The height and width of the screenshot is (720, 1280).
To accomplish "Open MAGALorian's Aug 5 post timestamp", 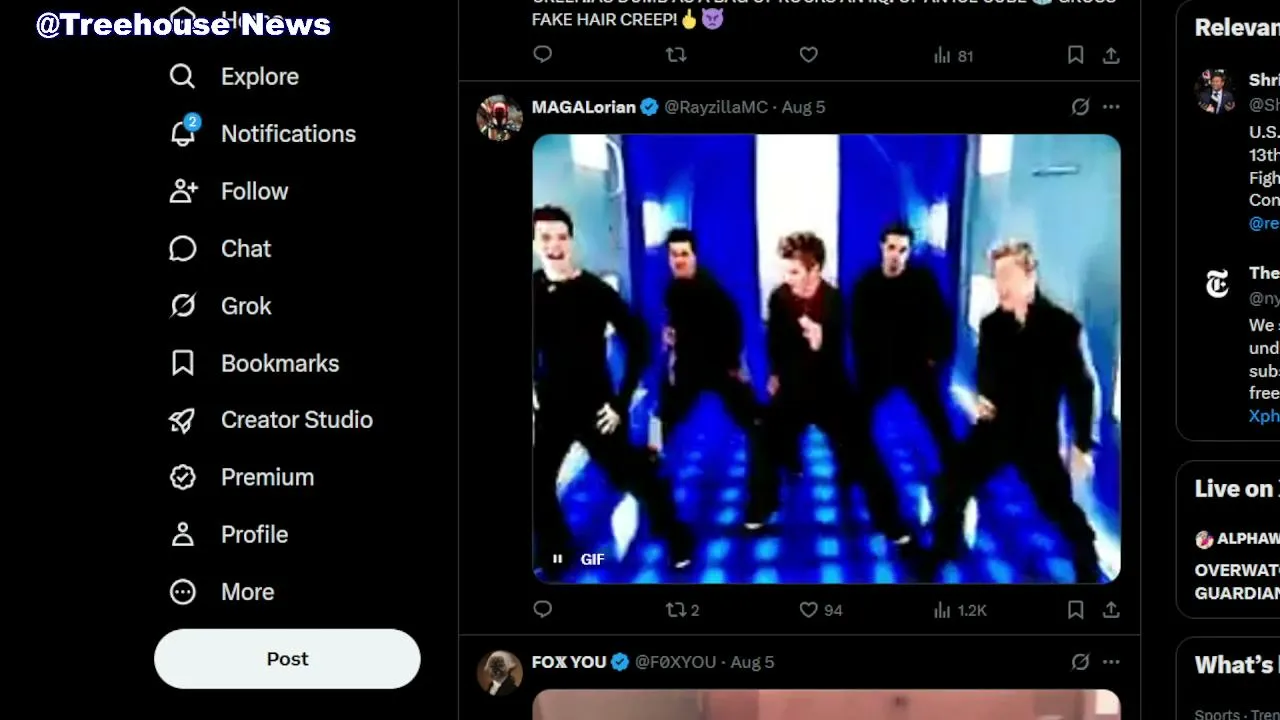I will (803, 107).
